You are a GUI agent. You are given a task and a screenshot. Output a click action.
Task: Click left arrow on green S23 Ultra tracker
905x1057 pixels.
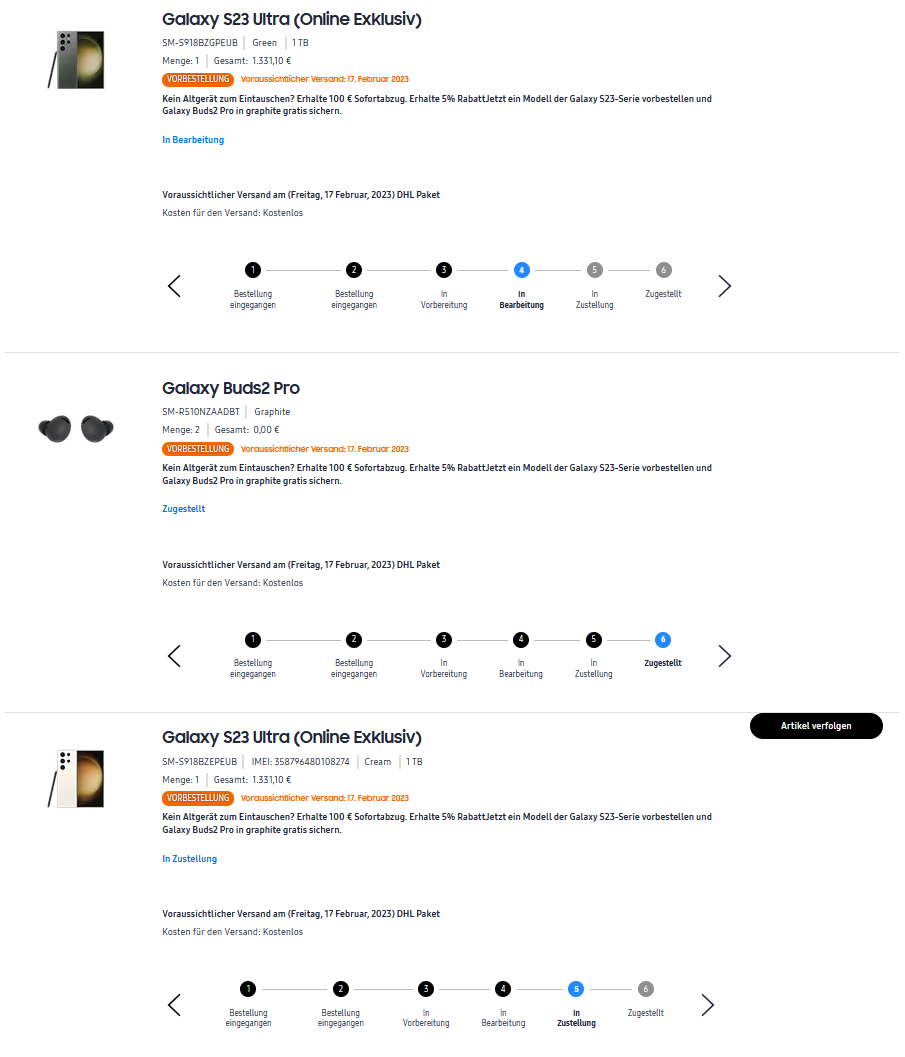[174, 287]
